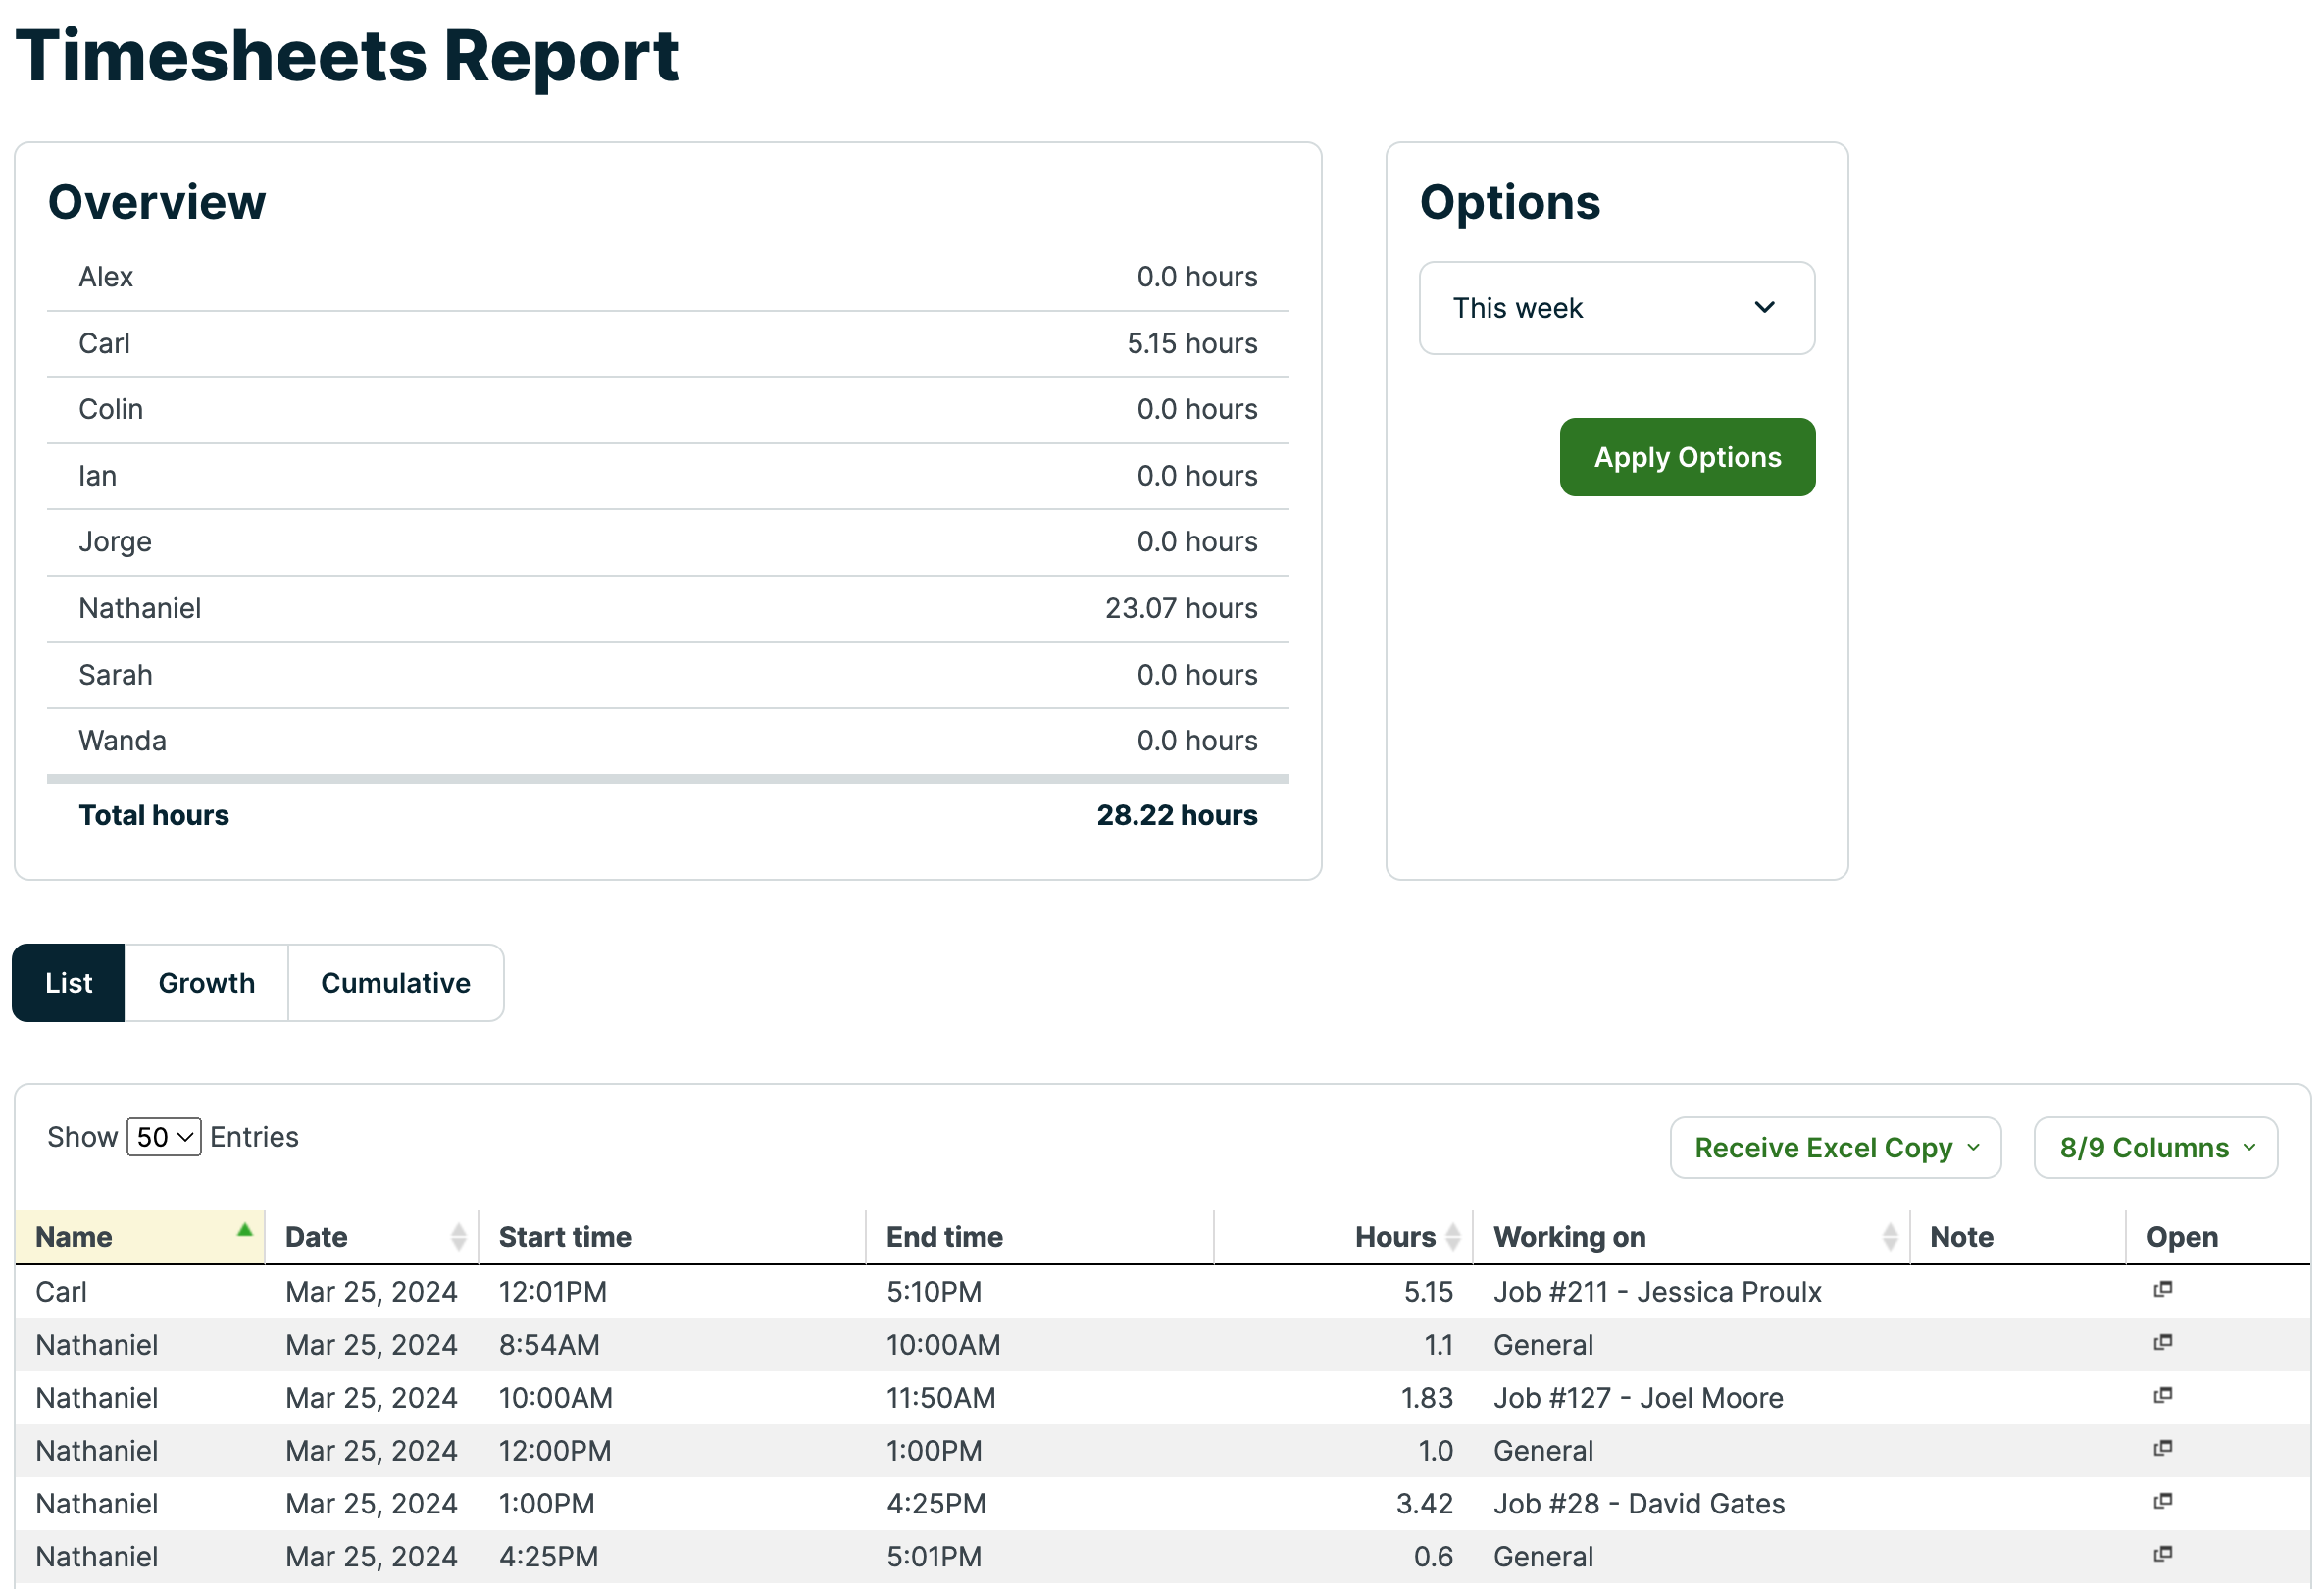Image resolution: width=2324 pixels, height=1589 pixels.
Task: Click Nathaniel's row in Overview
Action: [667, 609]
